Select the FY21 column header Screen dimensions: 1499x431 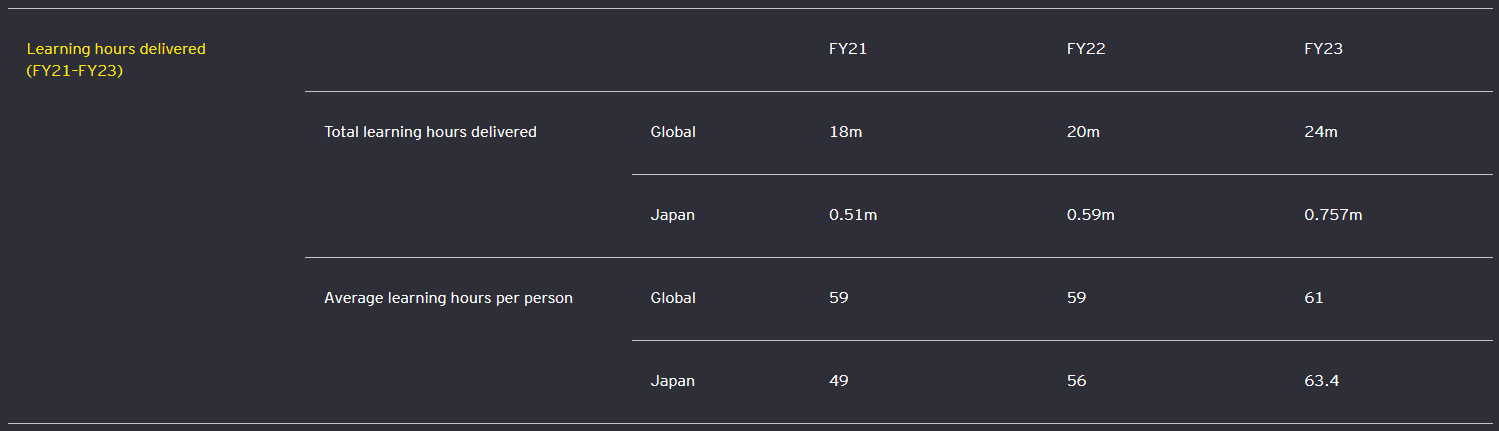[x=847, y=49]
